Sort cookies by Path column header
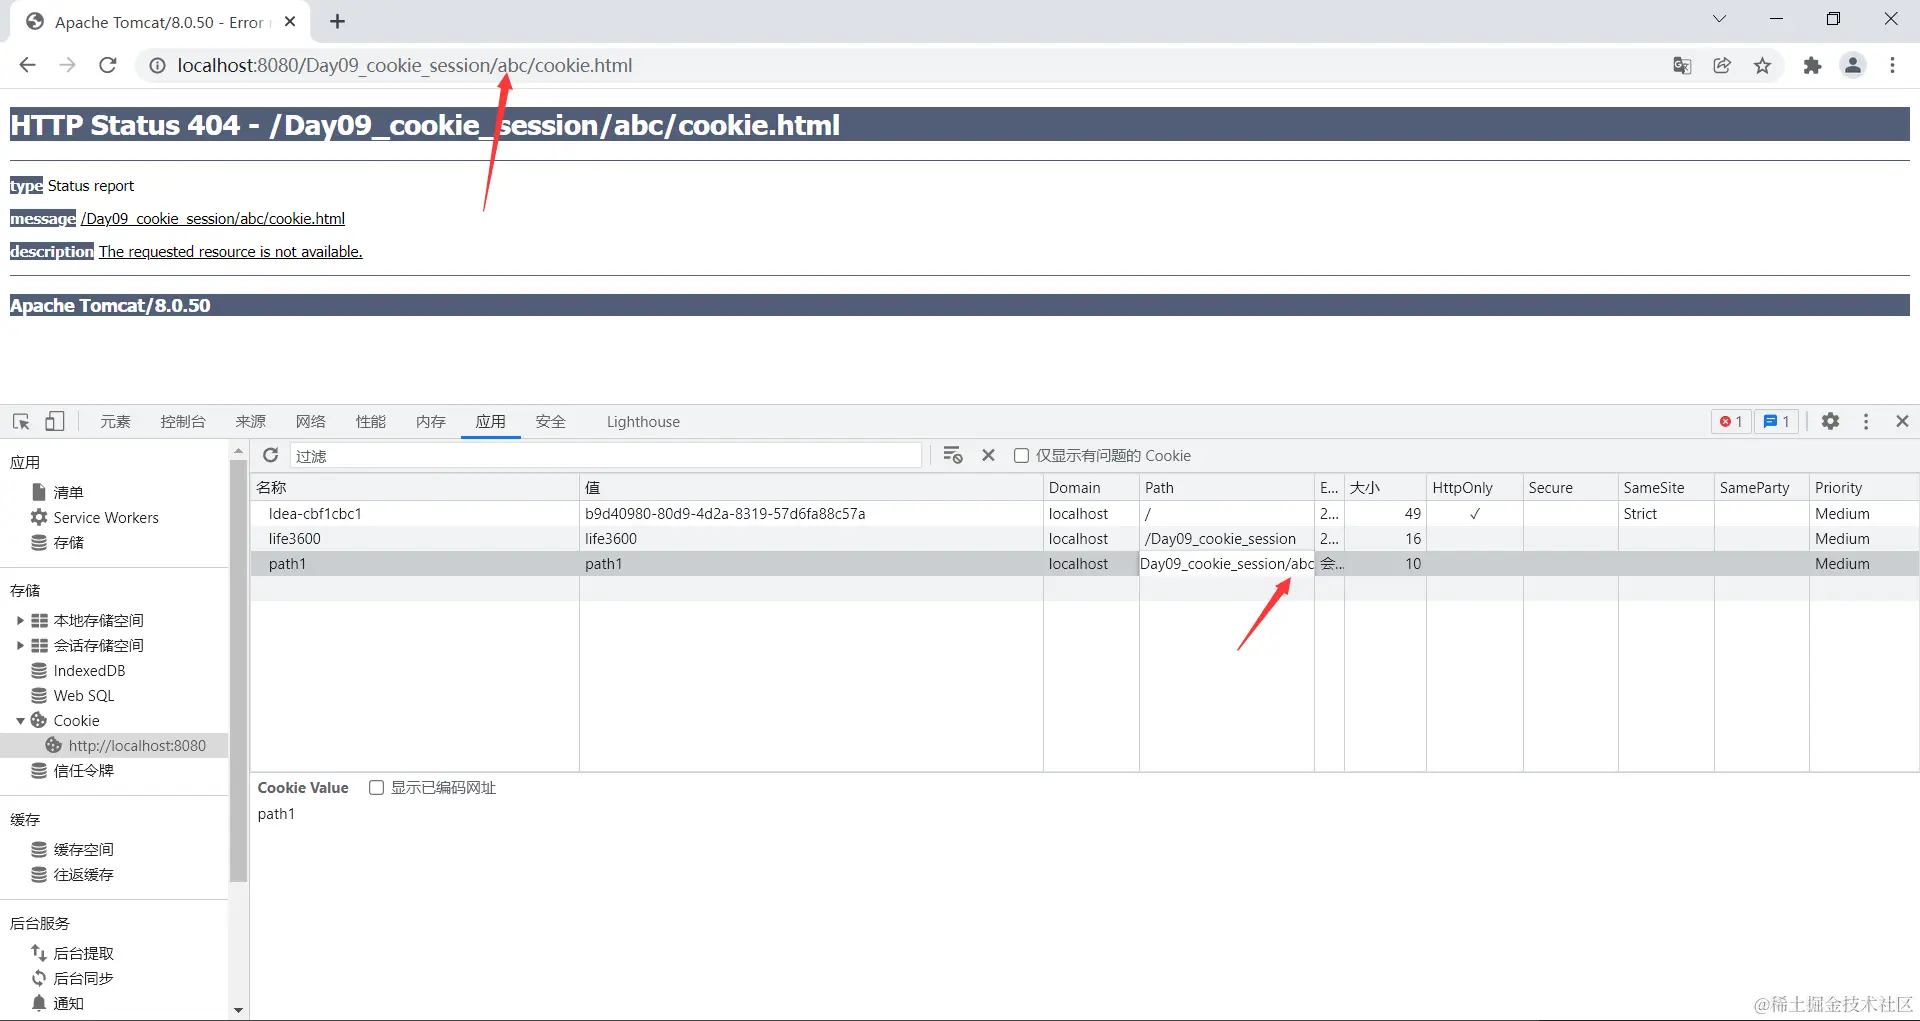1920x1021 pixels. [1227, 487]
